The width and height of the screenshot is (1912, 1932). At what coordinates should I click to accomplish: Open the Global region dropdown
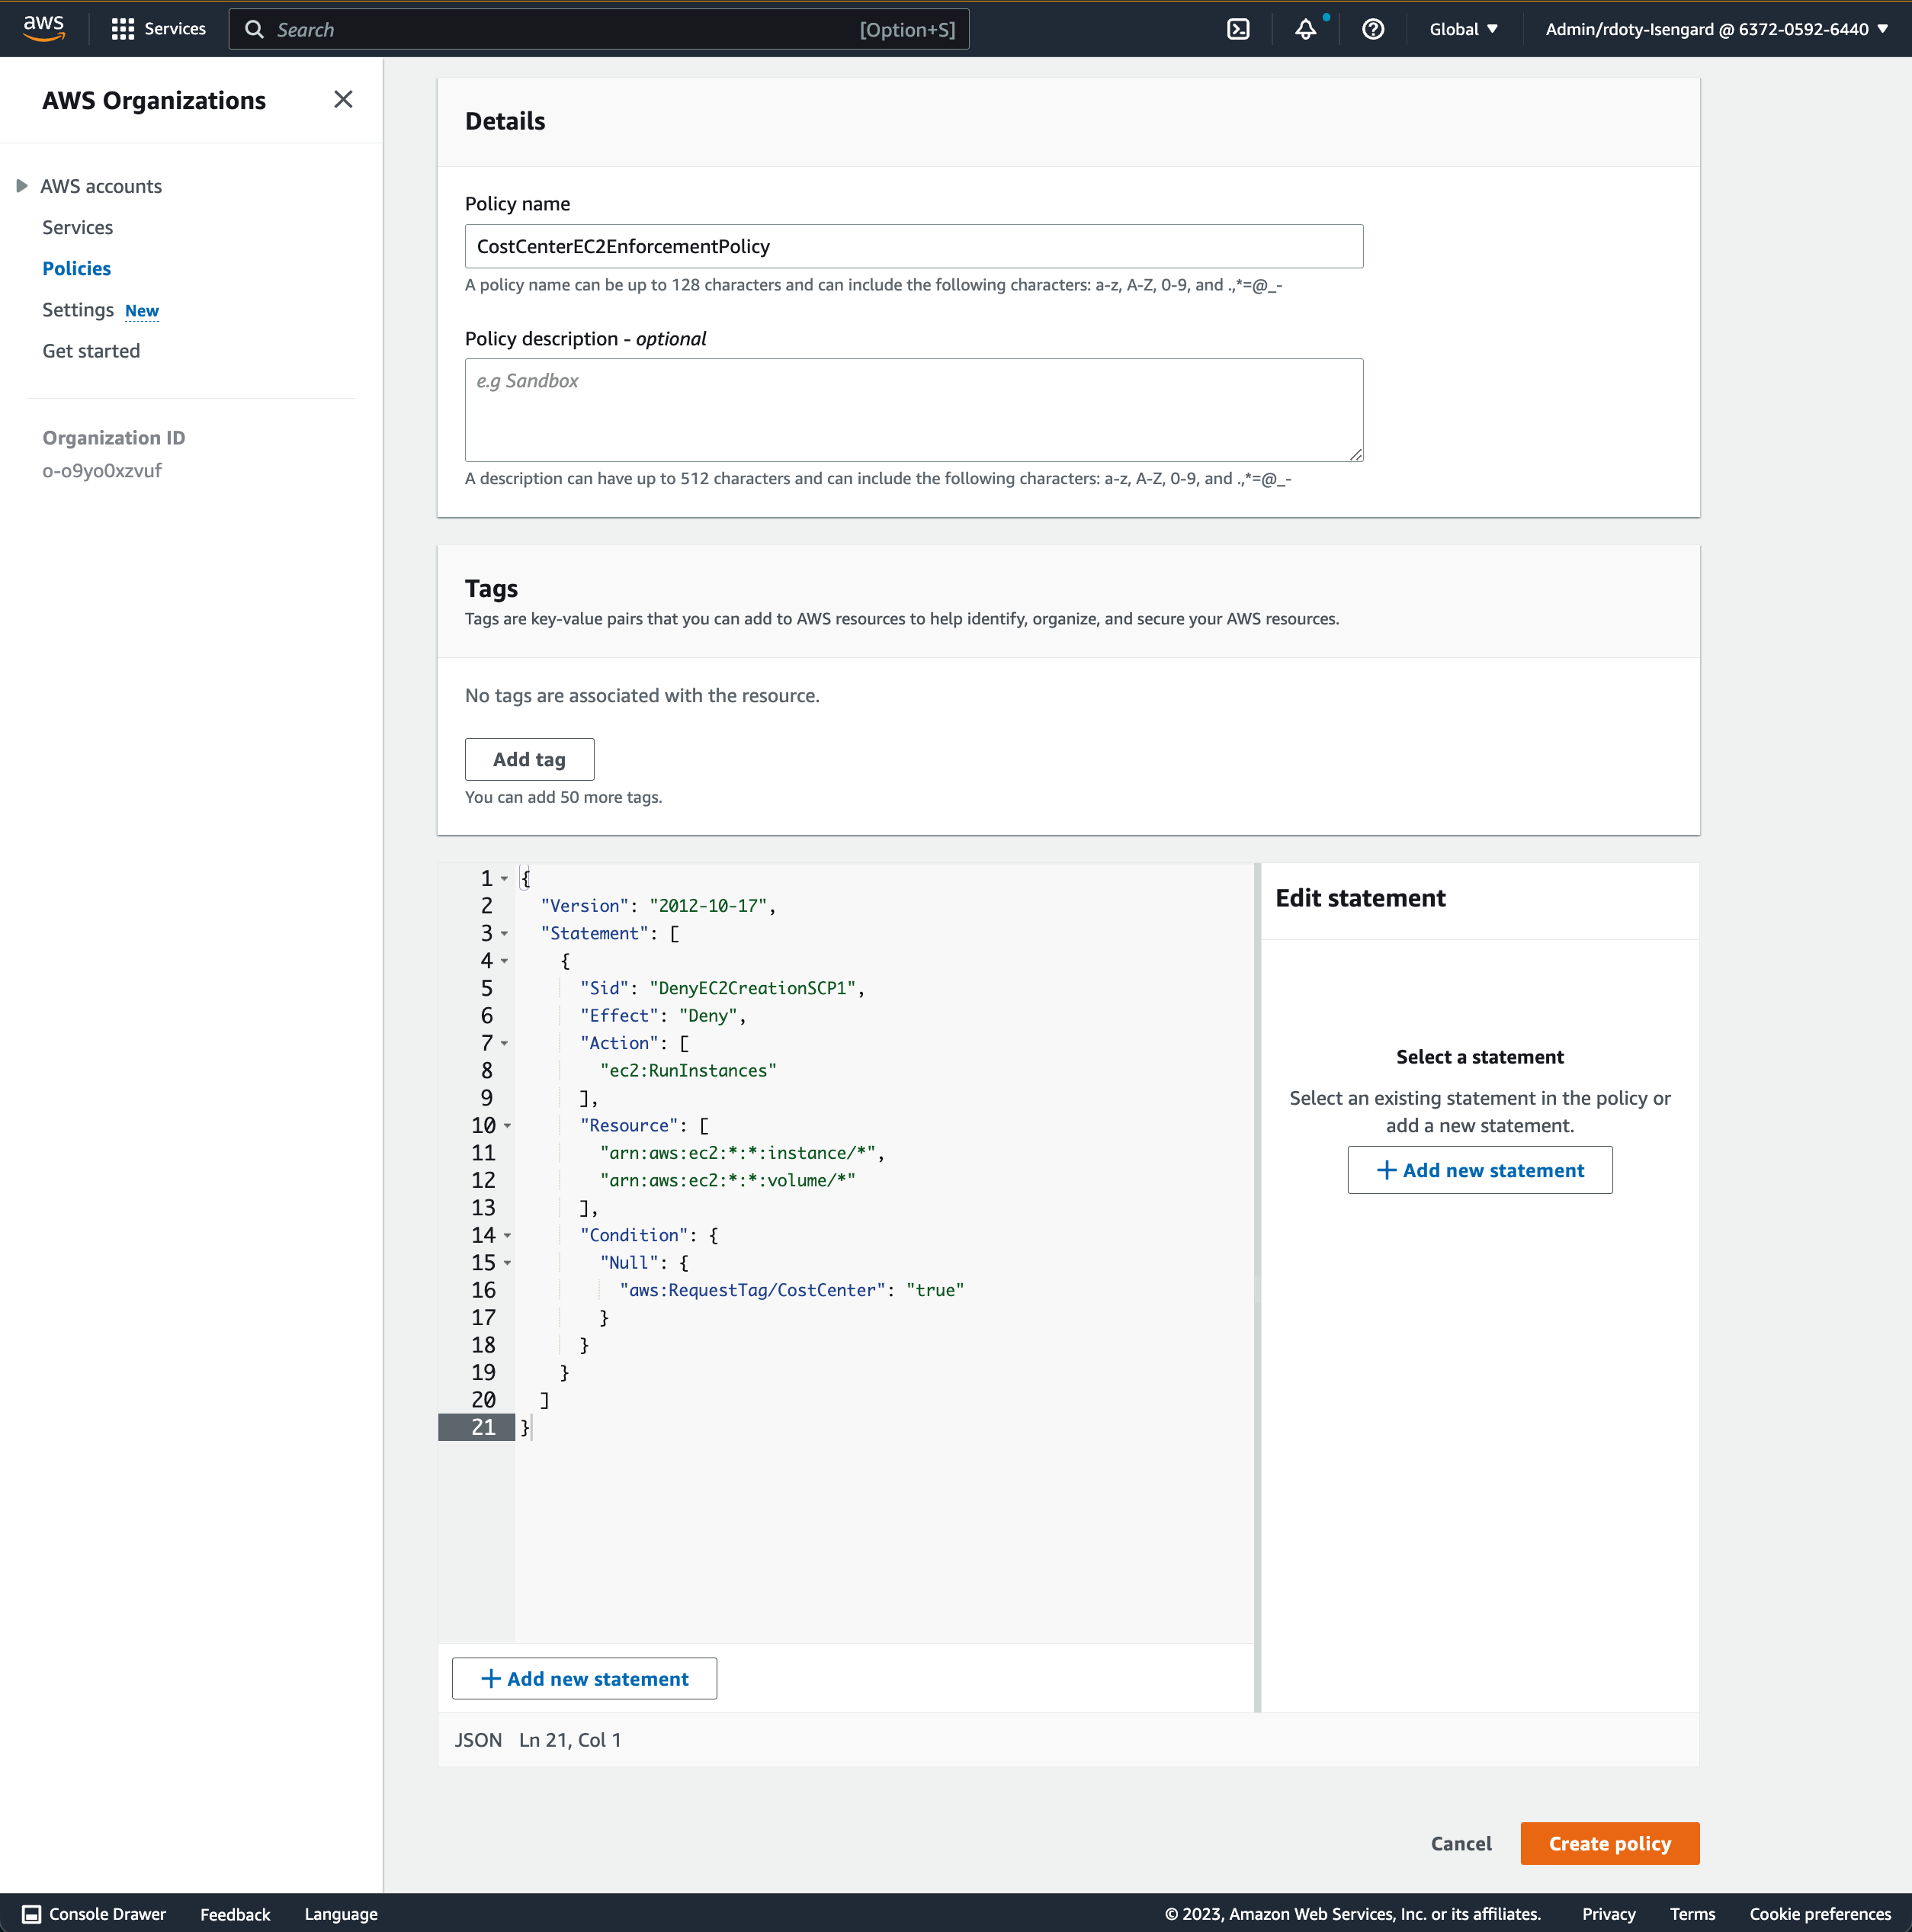pos(1462,29)
